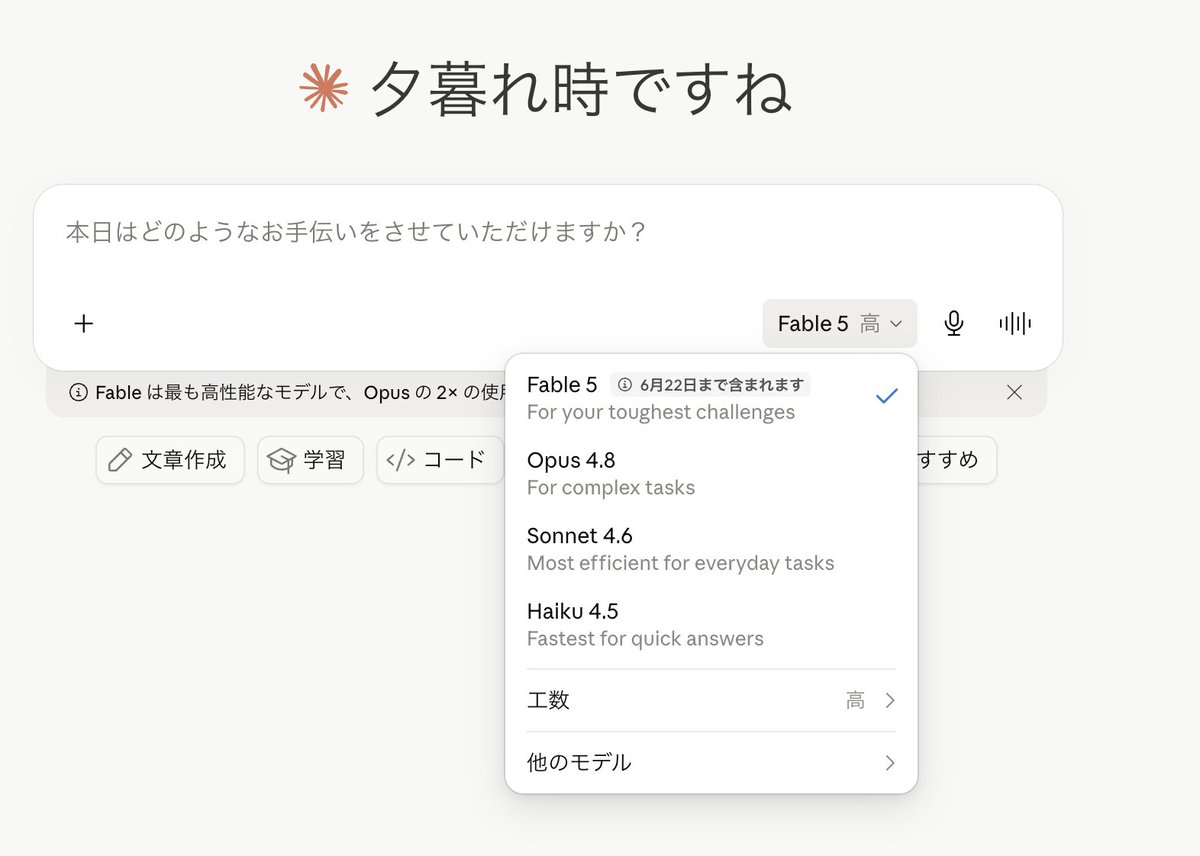1200x856 pixels.
Task: Click the blue checkmark next to Fable 5
Action: (887, 396)
